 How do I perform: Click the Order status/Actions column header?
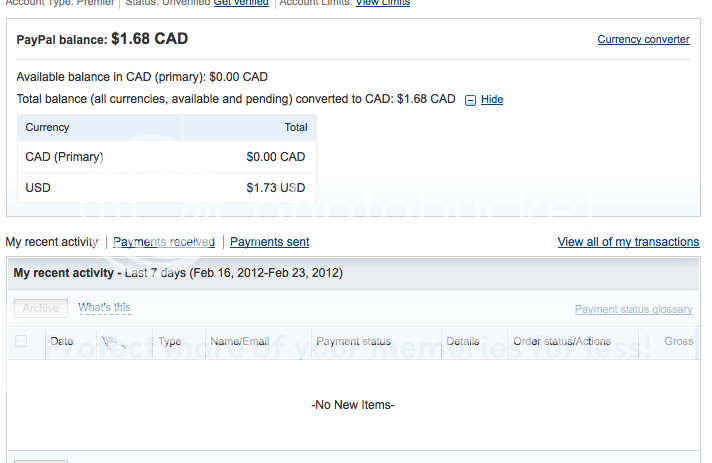(x=562, y=342)
